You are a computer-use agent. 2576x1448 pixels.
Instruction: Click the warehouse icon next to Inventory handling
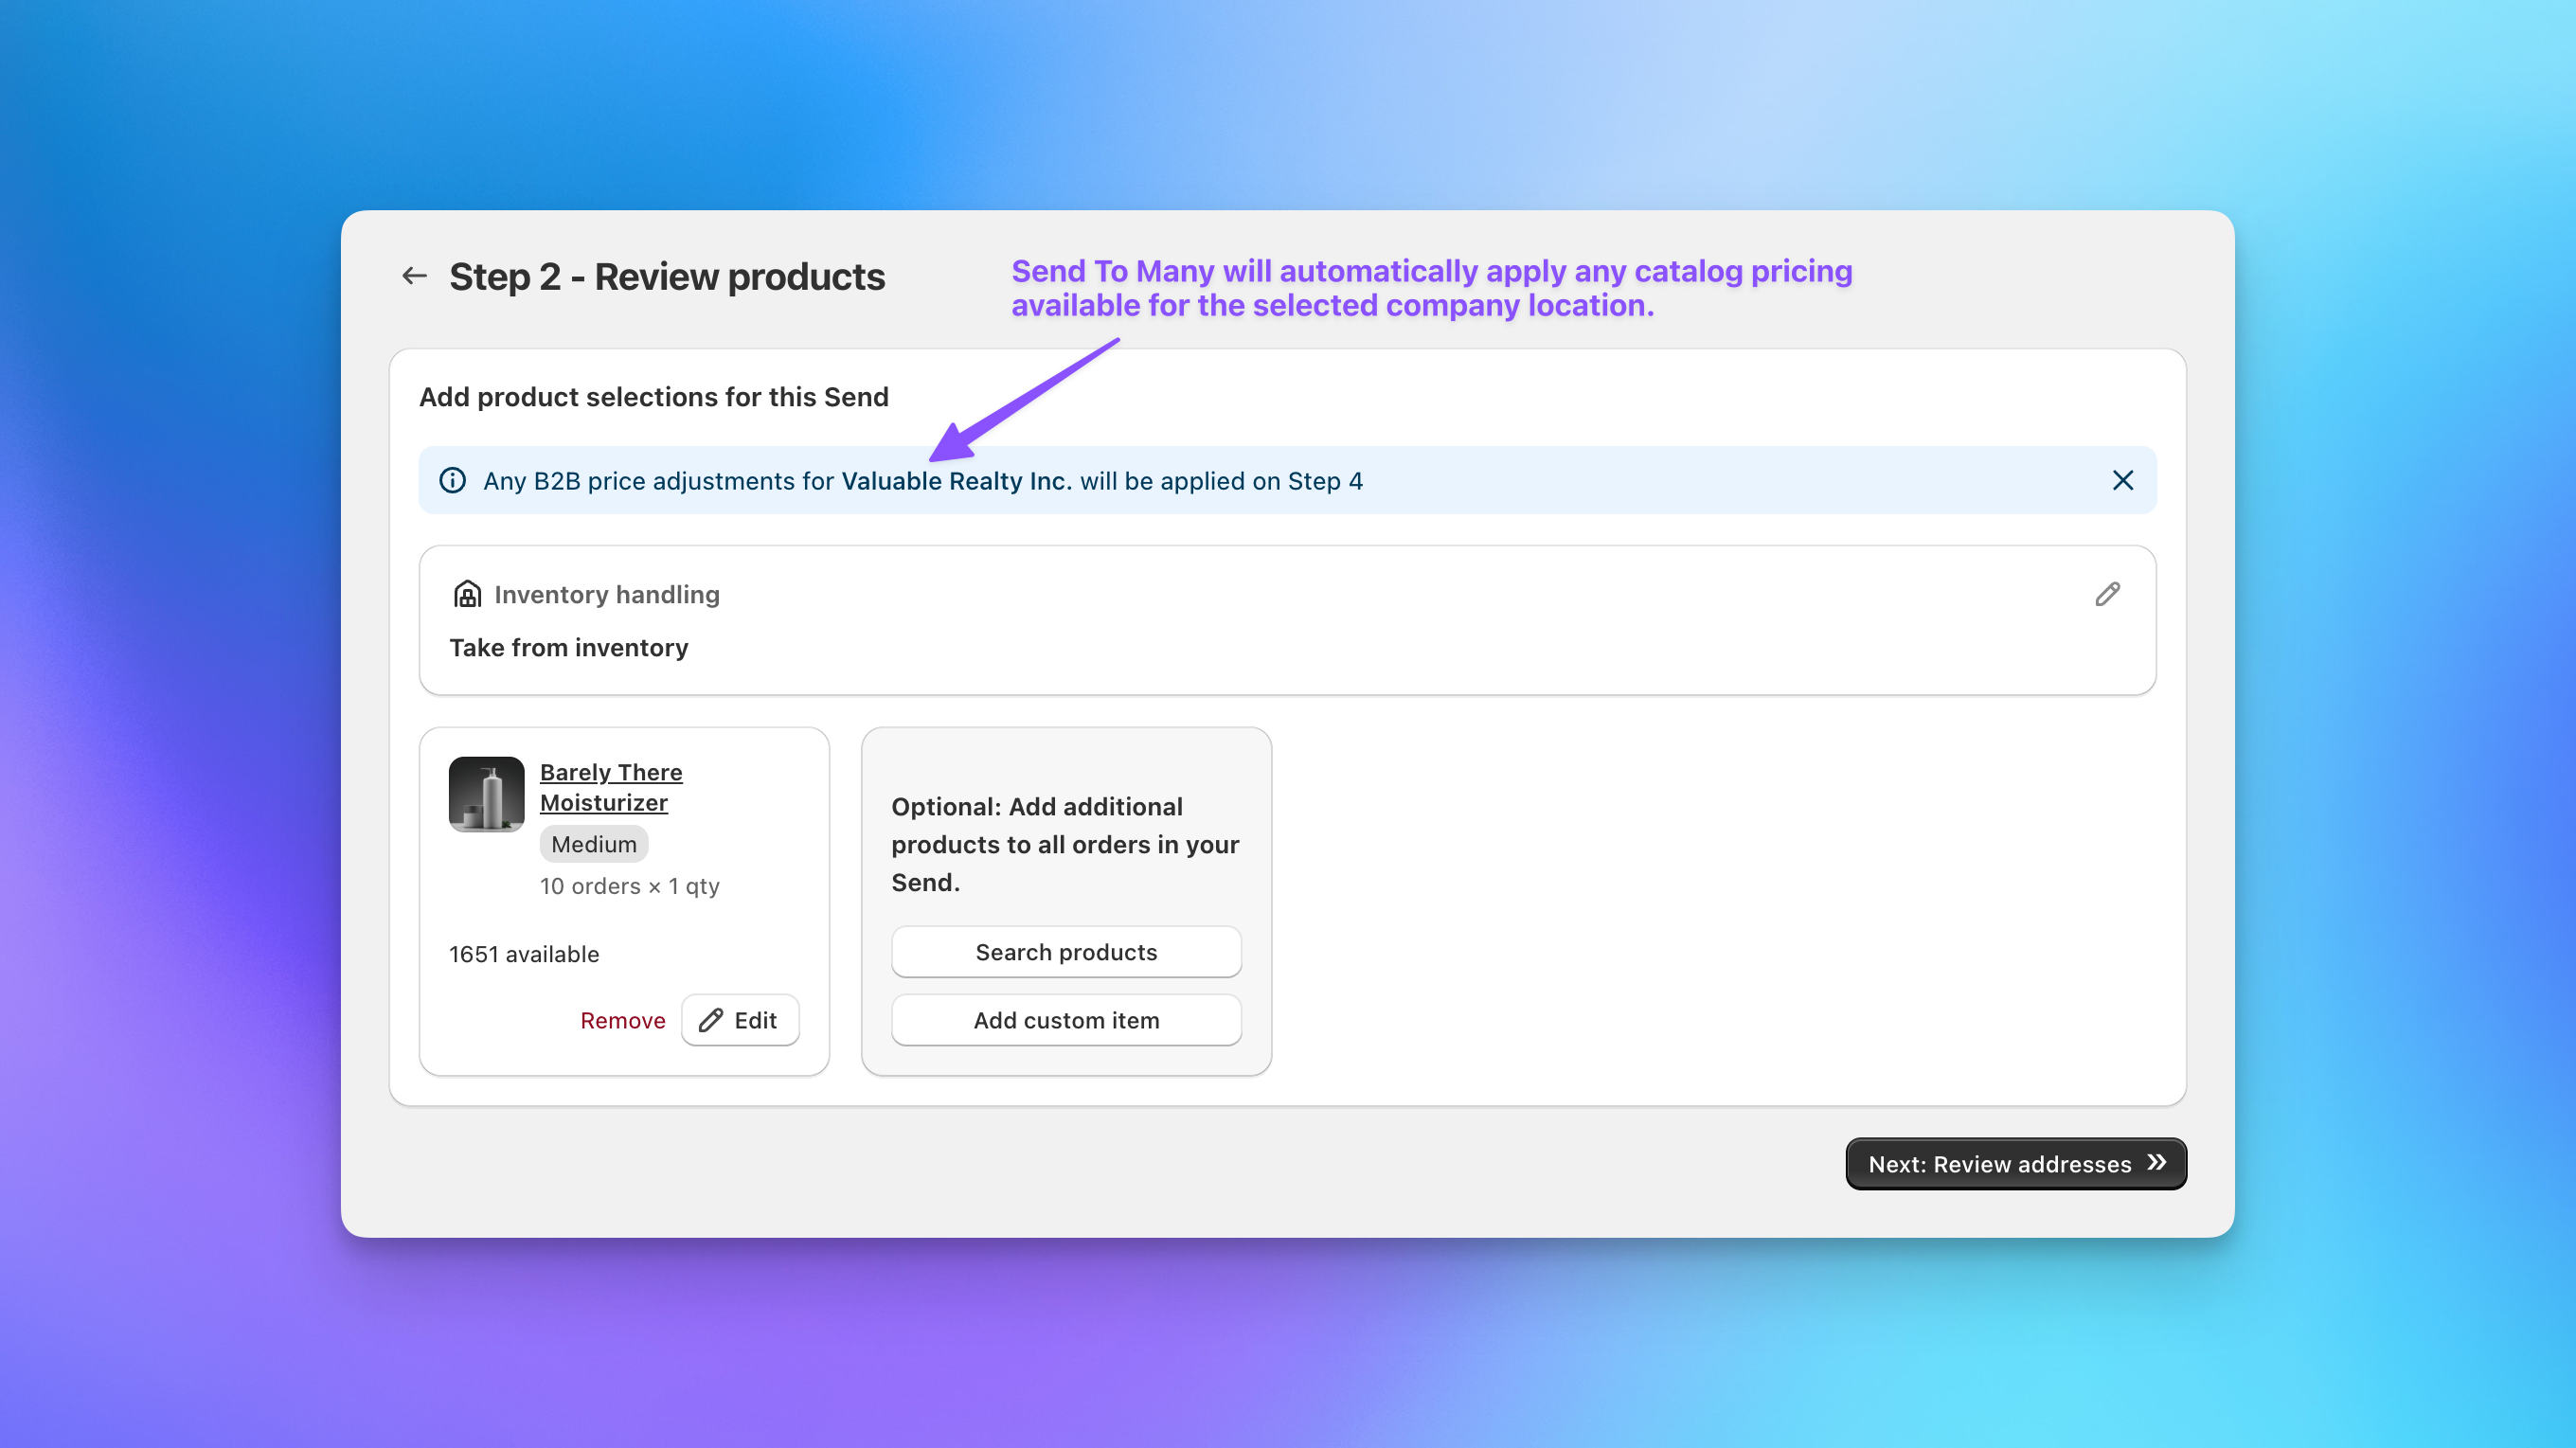466,593
